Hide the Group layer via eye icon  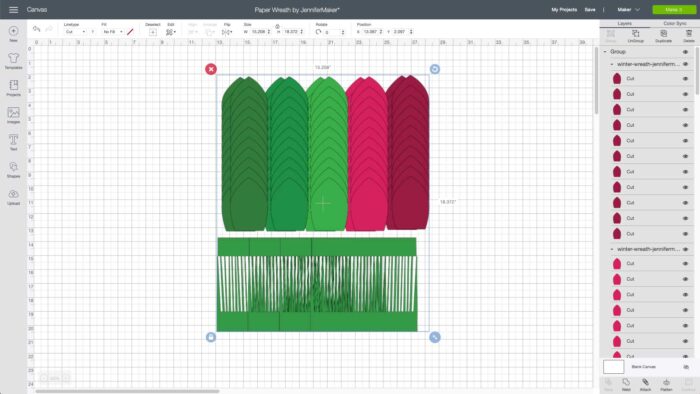(685, 52)
